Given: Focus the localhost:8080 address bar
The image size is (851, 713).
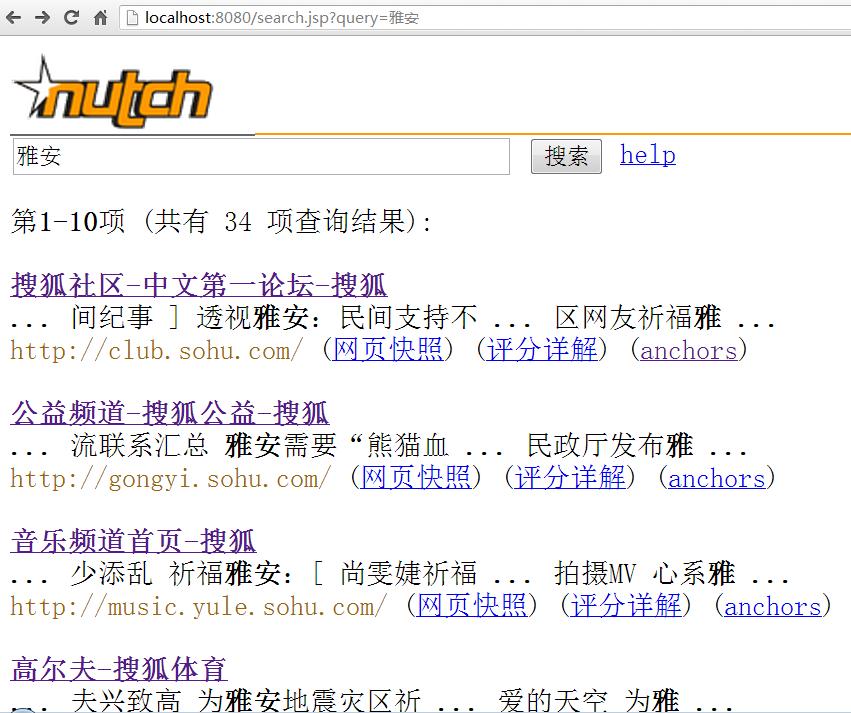Looking at the screenshot, I should [486, 18].
